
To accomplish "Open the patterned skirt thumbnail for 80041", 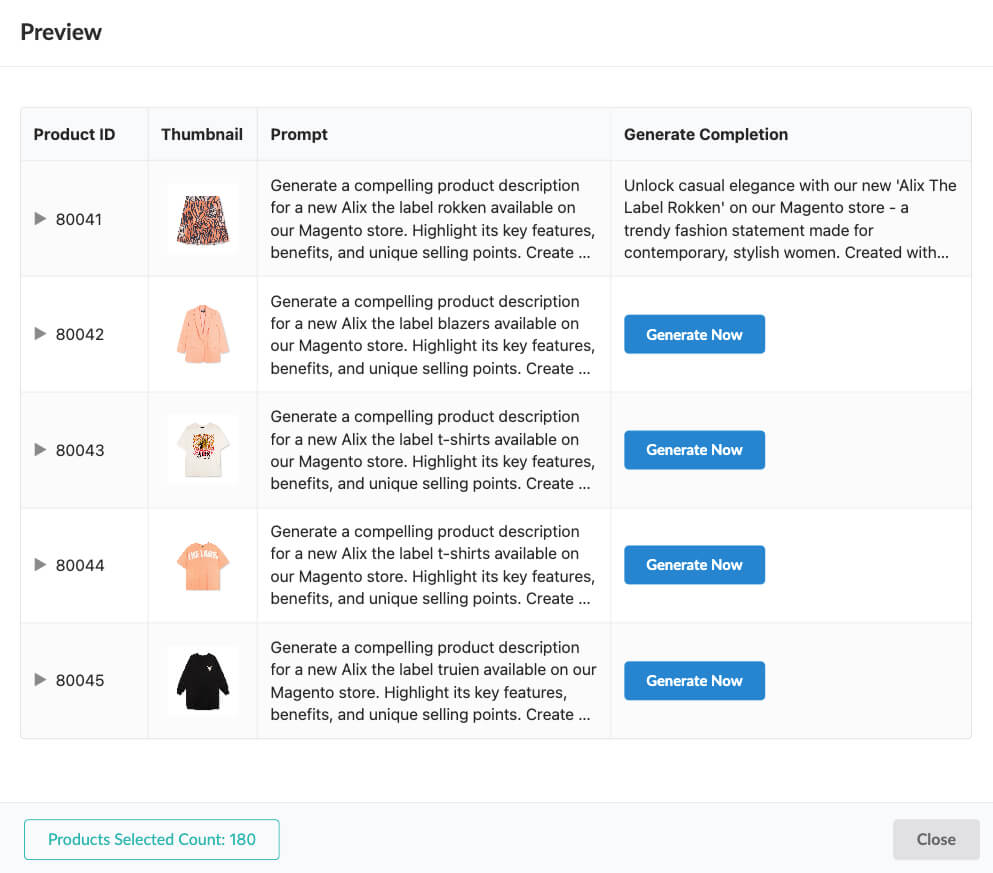I will (x=202, y=219).
